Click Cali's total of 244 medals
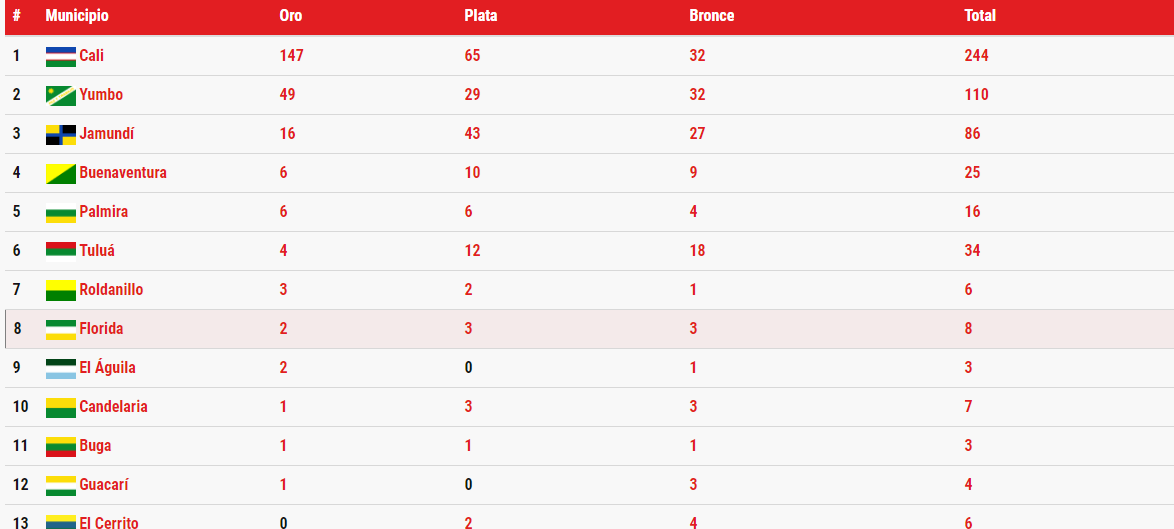This screenshot has height=529, width=1174. pyautogui.click(x=976, y=55)
